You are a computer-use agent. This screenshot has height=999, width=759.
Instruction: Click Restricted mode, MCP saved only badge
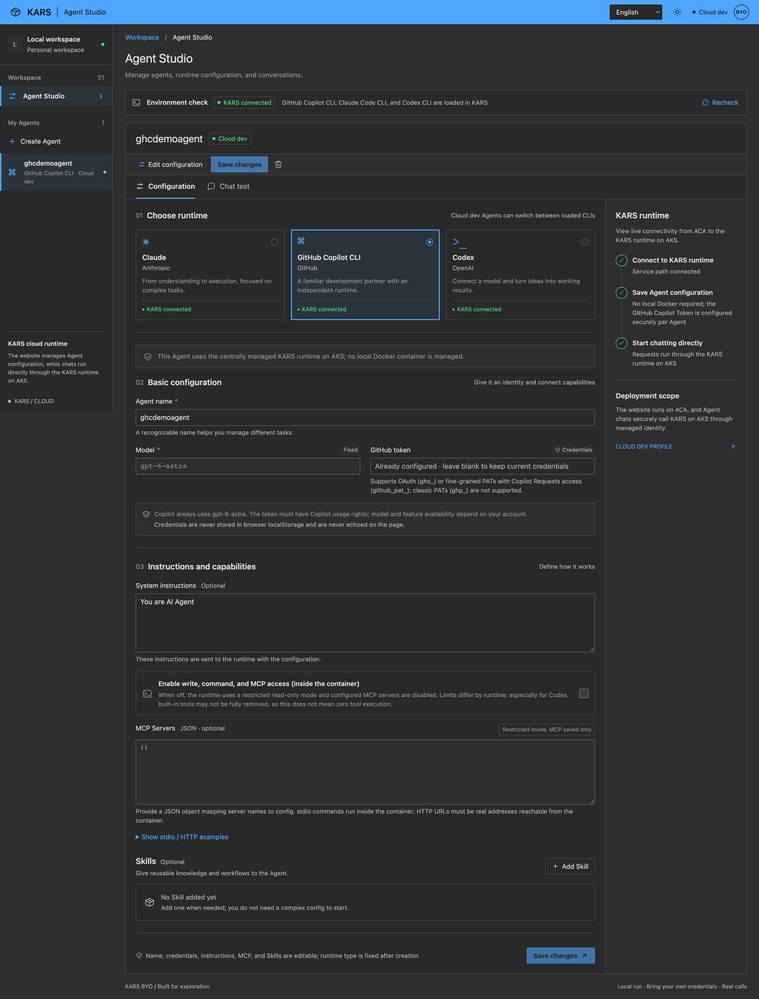coord(547,729)
